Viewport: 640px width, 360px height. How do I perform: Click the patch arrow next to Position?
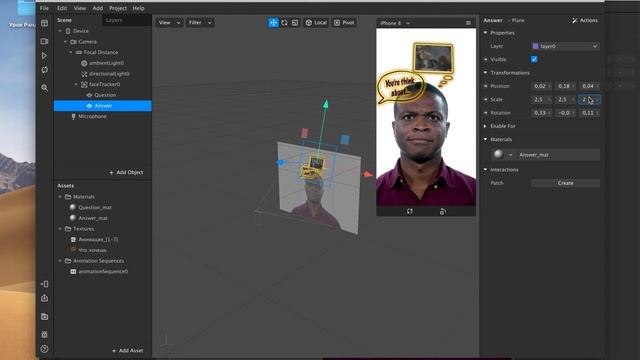(x=486, y=86)
